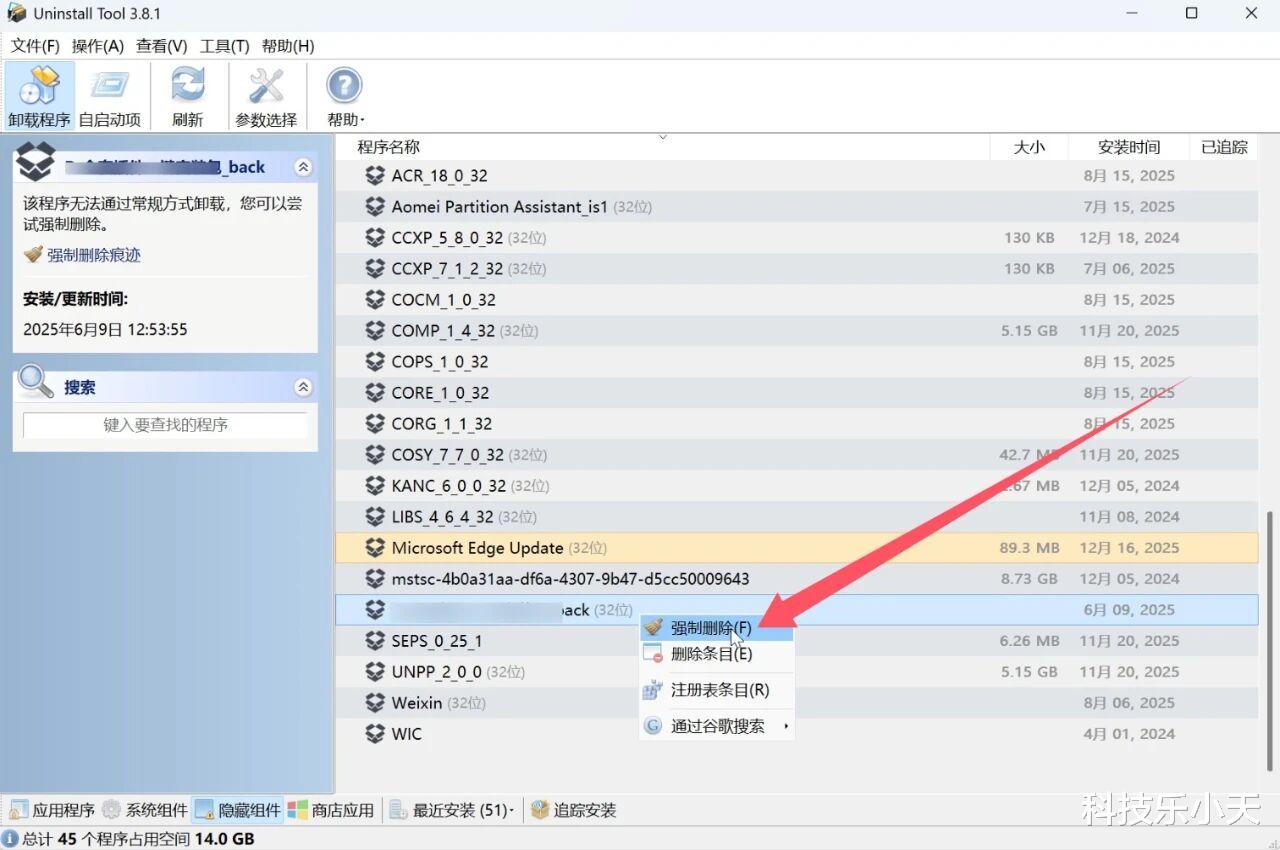
Task: Choose 强制删除(F) from context menu
Action: (716, 628)
